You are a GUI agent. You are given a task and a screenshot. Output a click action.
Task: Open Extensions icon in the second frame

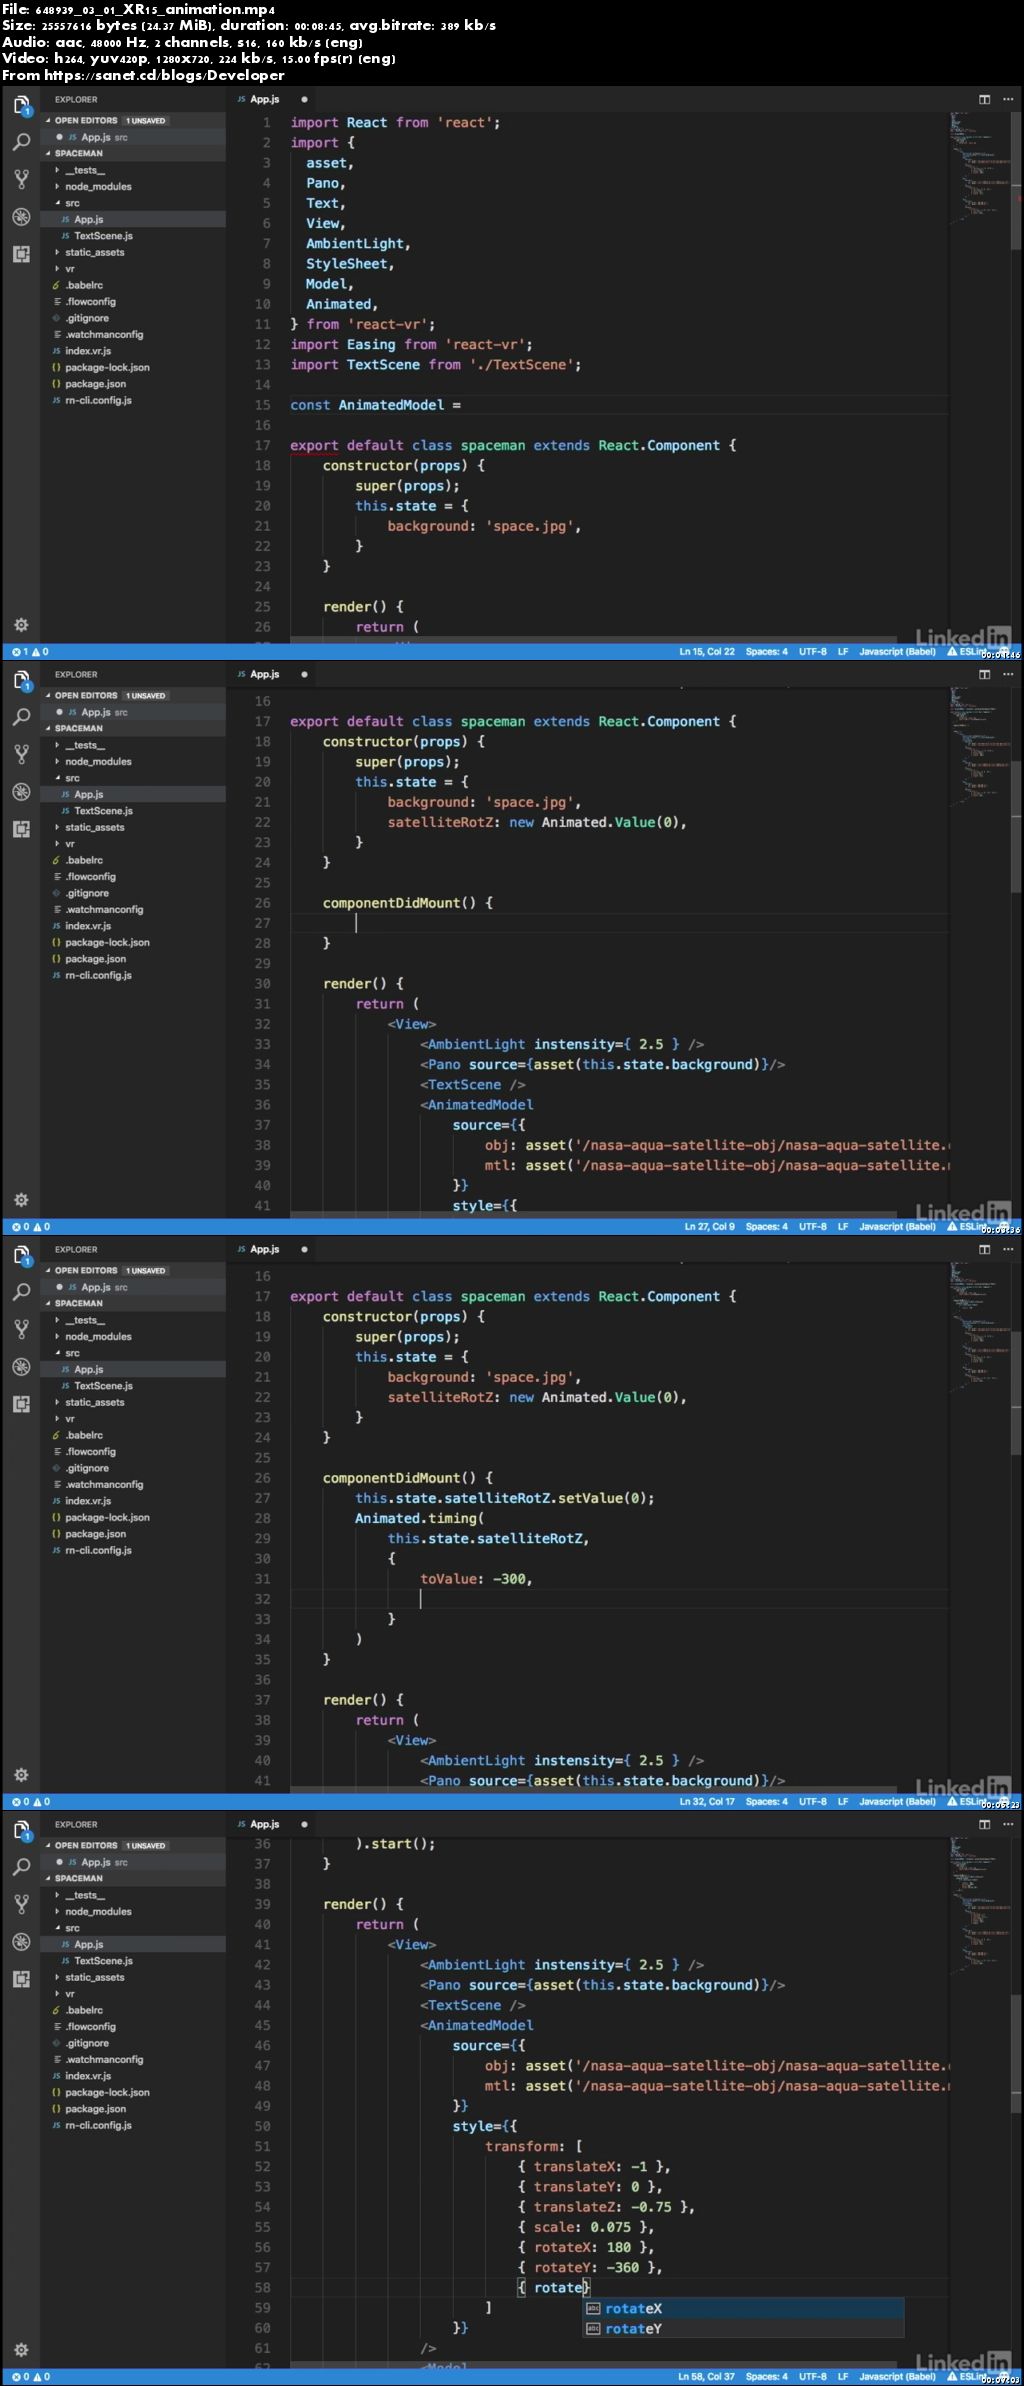[21, 829]
